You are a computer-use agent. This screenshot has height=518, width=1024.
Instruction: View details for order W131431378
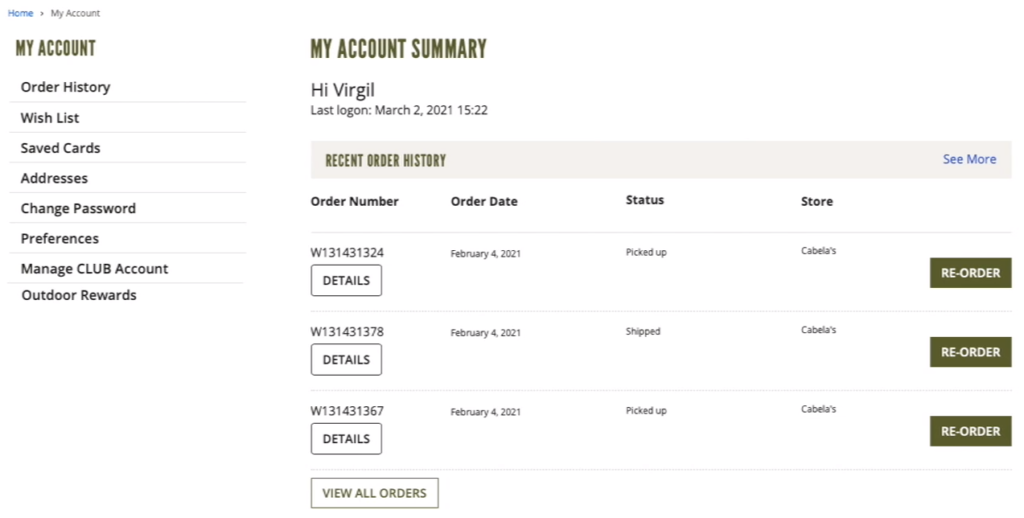pyautogui.click(x=346, y=359)
